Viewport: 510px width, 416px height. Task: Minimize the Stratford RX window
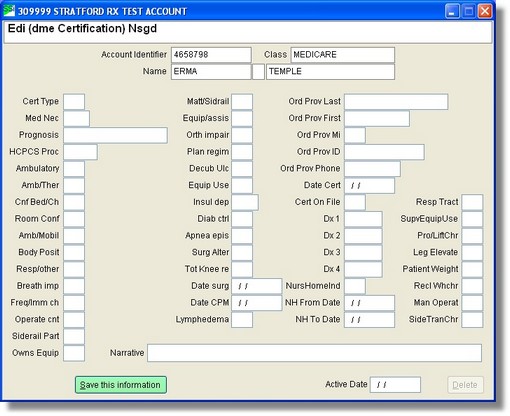[452, 11]
